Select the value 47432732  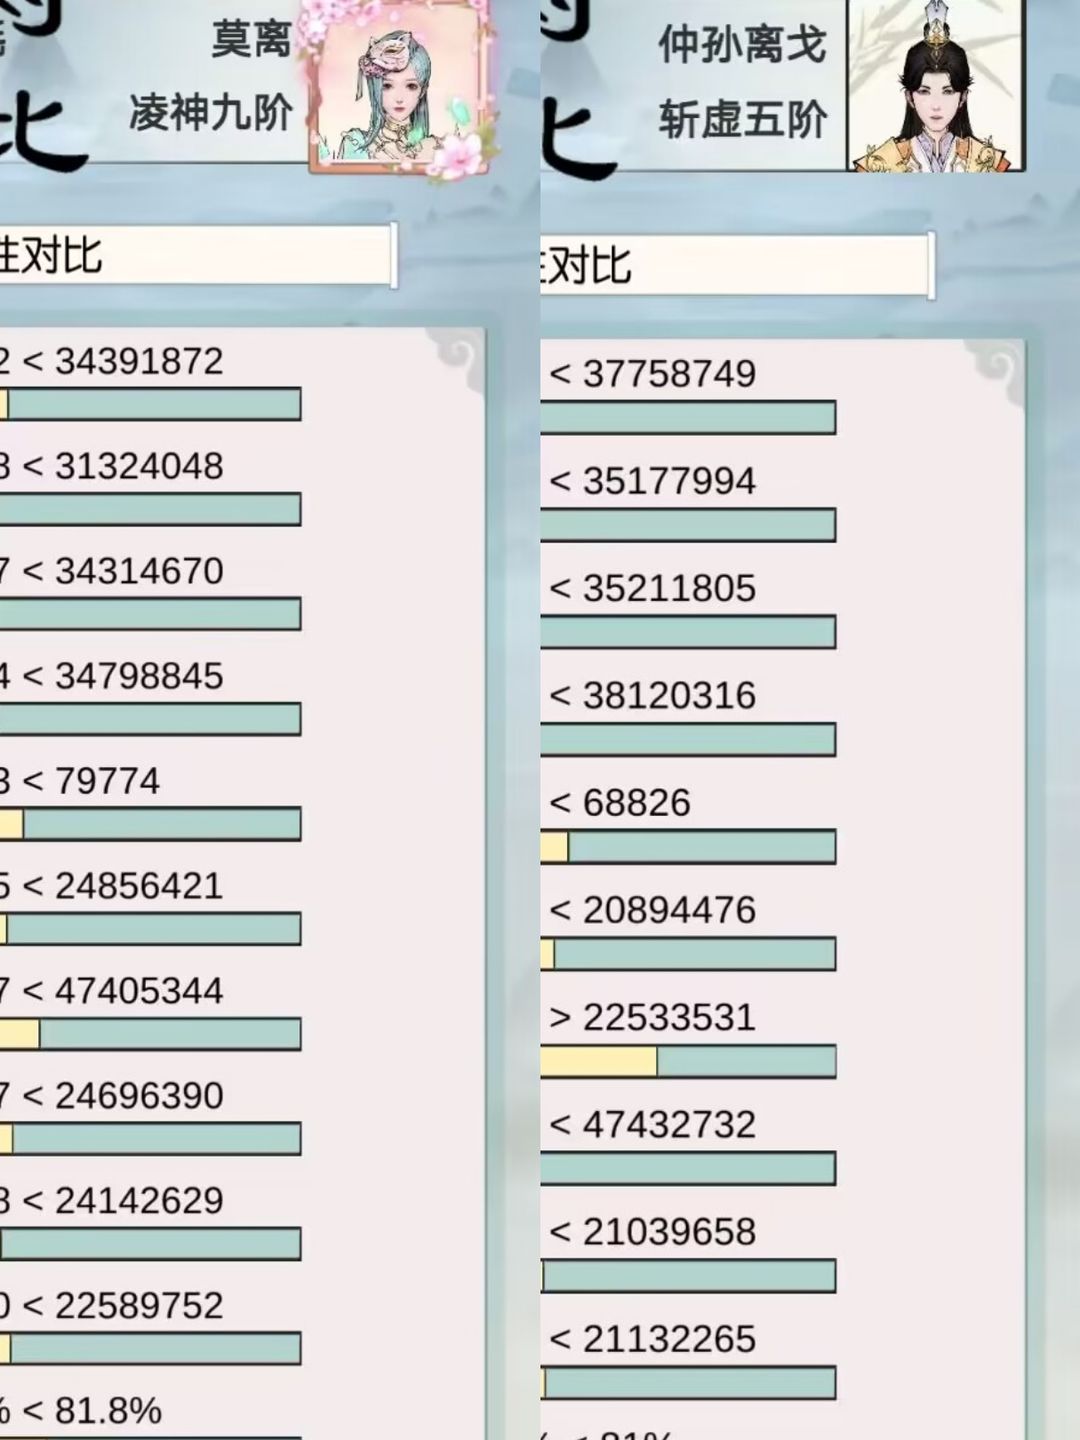coord(669,1124)
